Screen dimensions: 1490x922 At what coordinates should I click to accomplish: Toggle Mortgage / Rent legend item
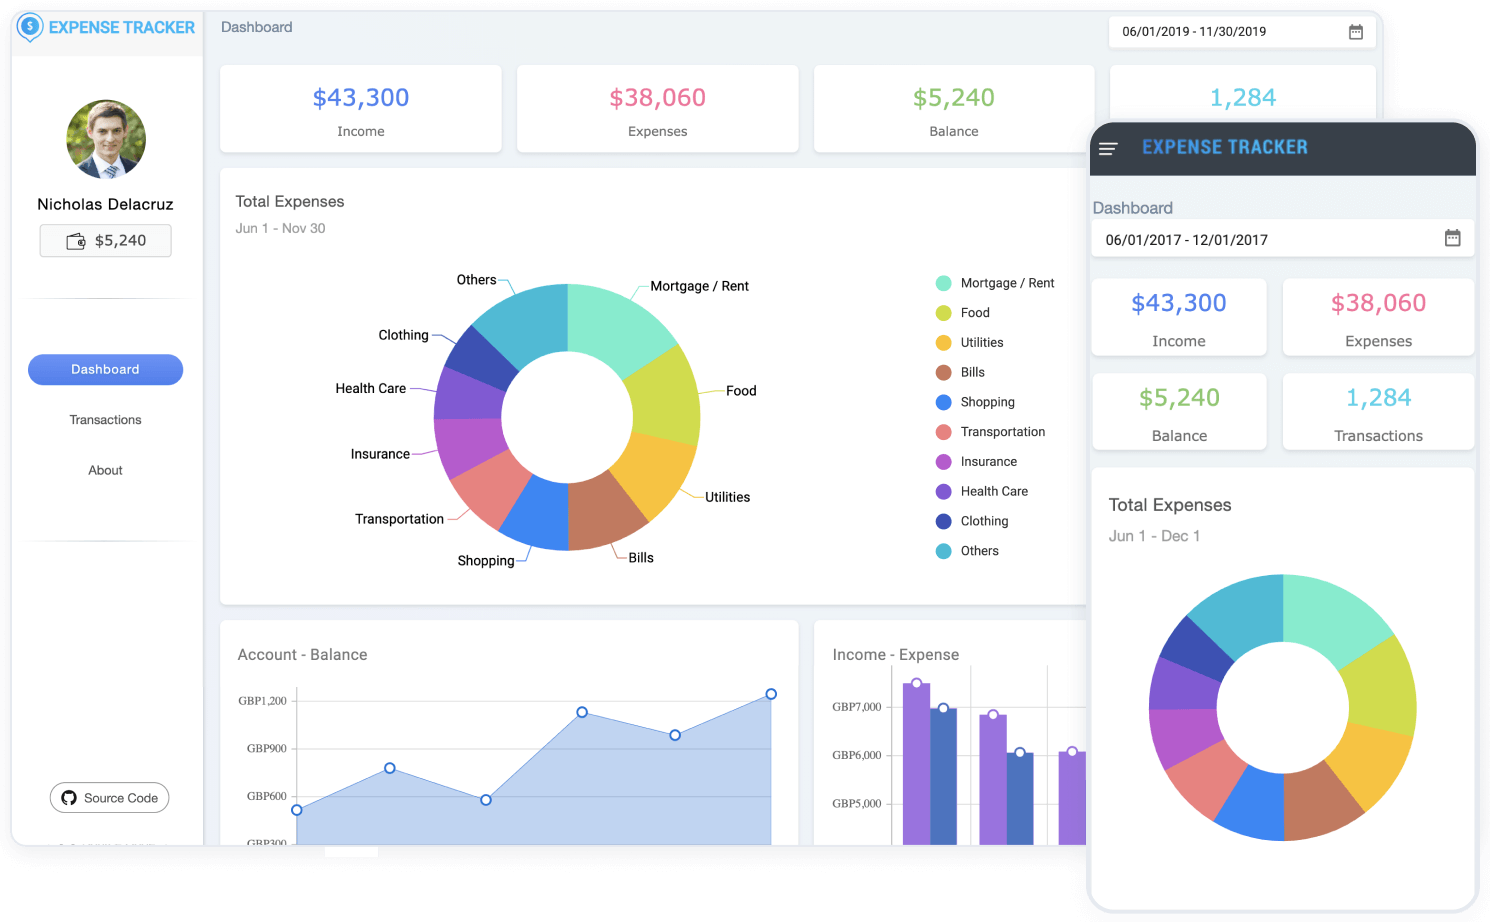(x=1006, y=283)
